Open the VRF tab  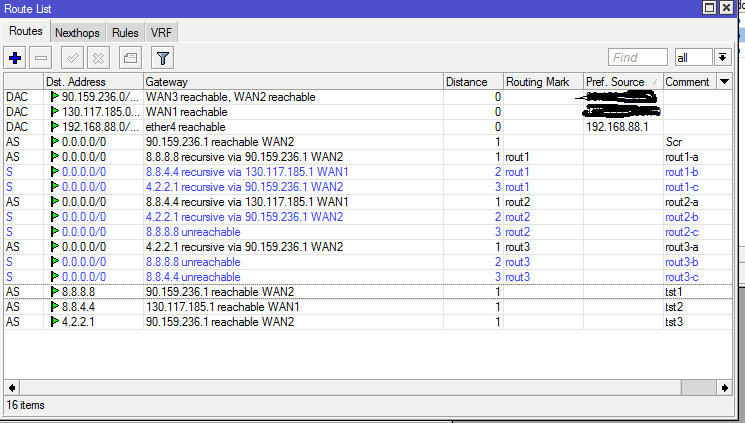coord(161,33)
